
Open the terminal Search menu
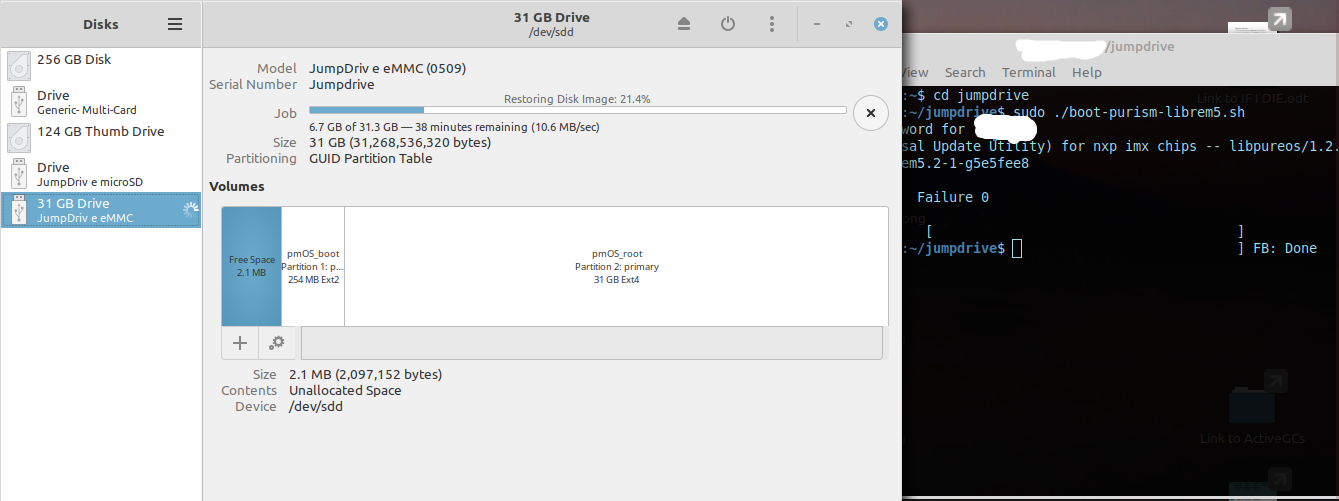tap(965, 72)
